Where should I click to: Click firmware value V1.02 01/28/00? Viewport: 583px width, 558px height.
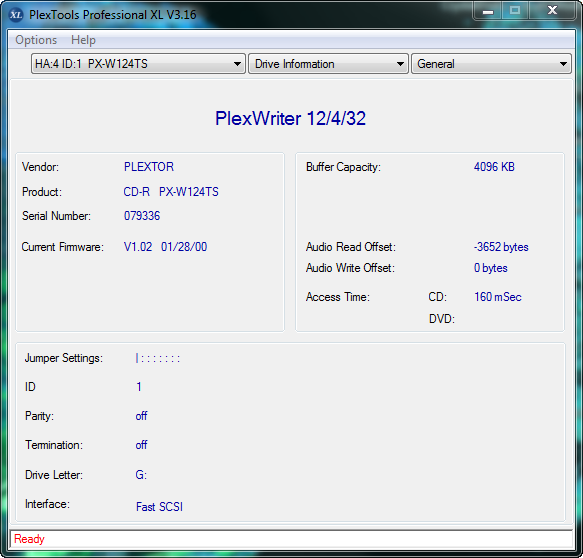click(x=165, y=247)
